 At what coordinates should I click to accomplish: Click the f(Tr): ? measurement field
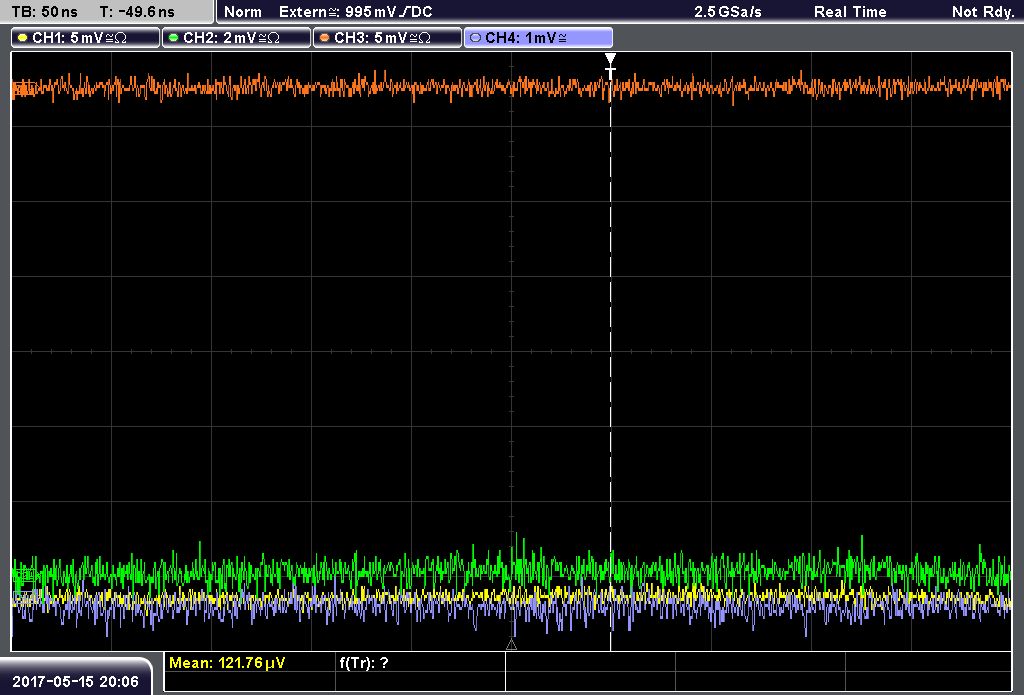[364, 663]
